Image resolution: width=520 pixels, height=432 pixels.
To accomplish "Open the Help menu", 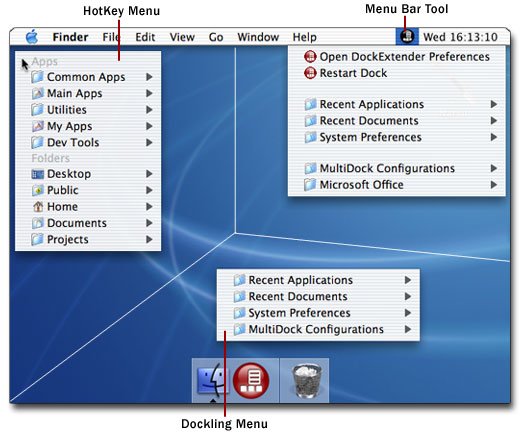I will [304, 37].
